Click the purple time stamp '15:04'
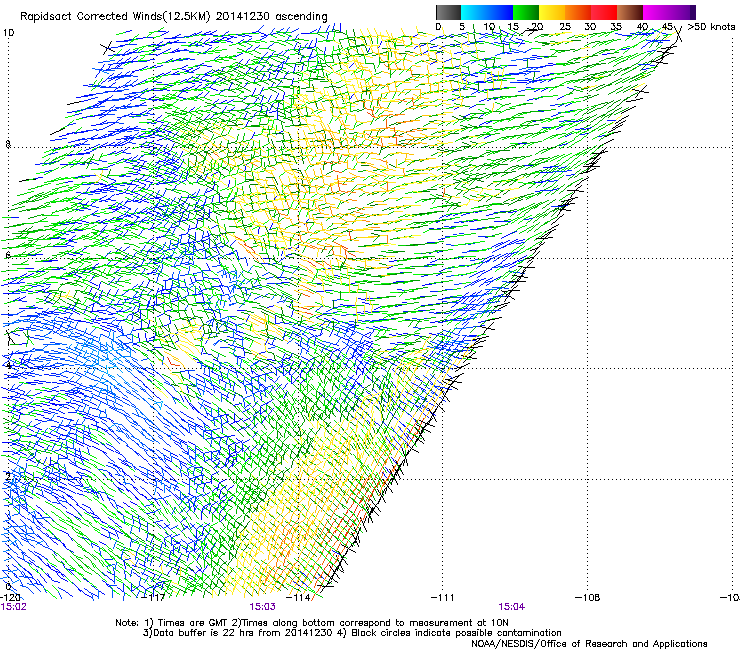 tap(512, 607)
